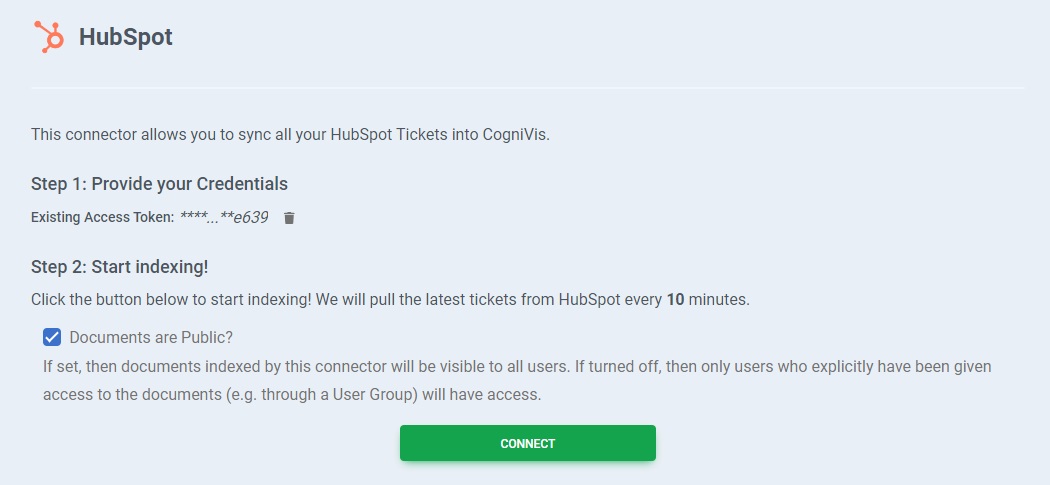Delete the existing access token
Screen dimensions: 1050x485
tap(289, 218)
